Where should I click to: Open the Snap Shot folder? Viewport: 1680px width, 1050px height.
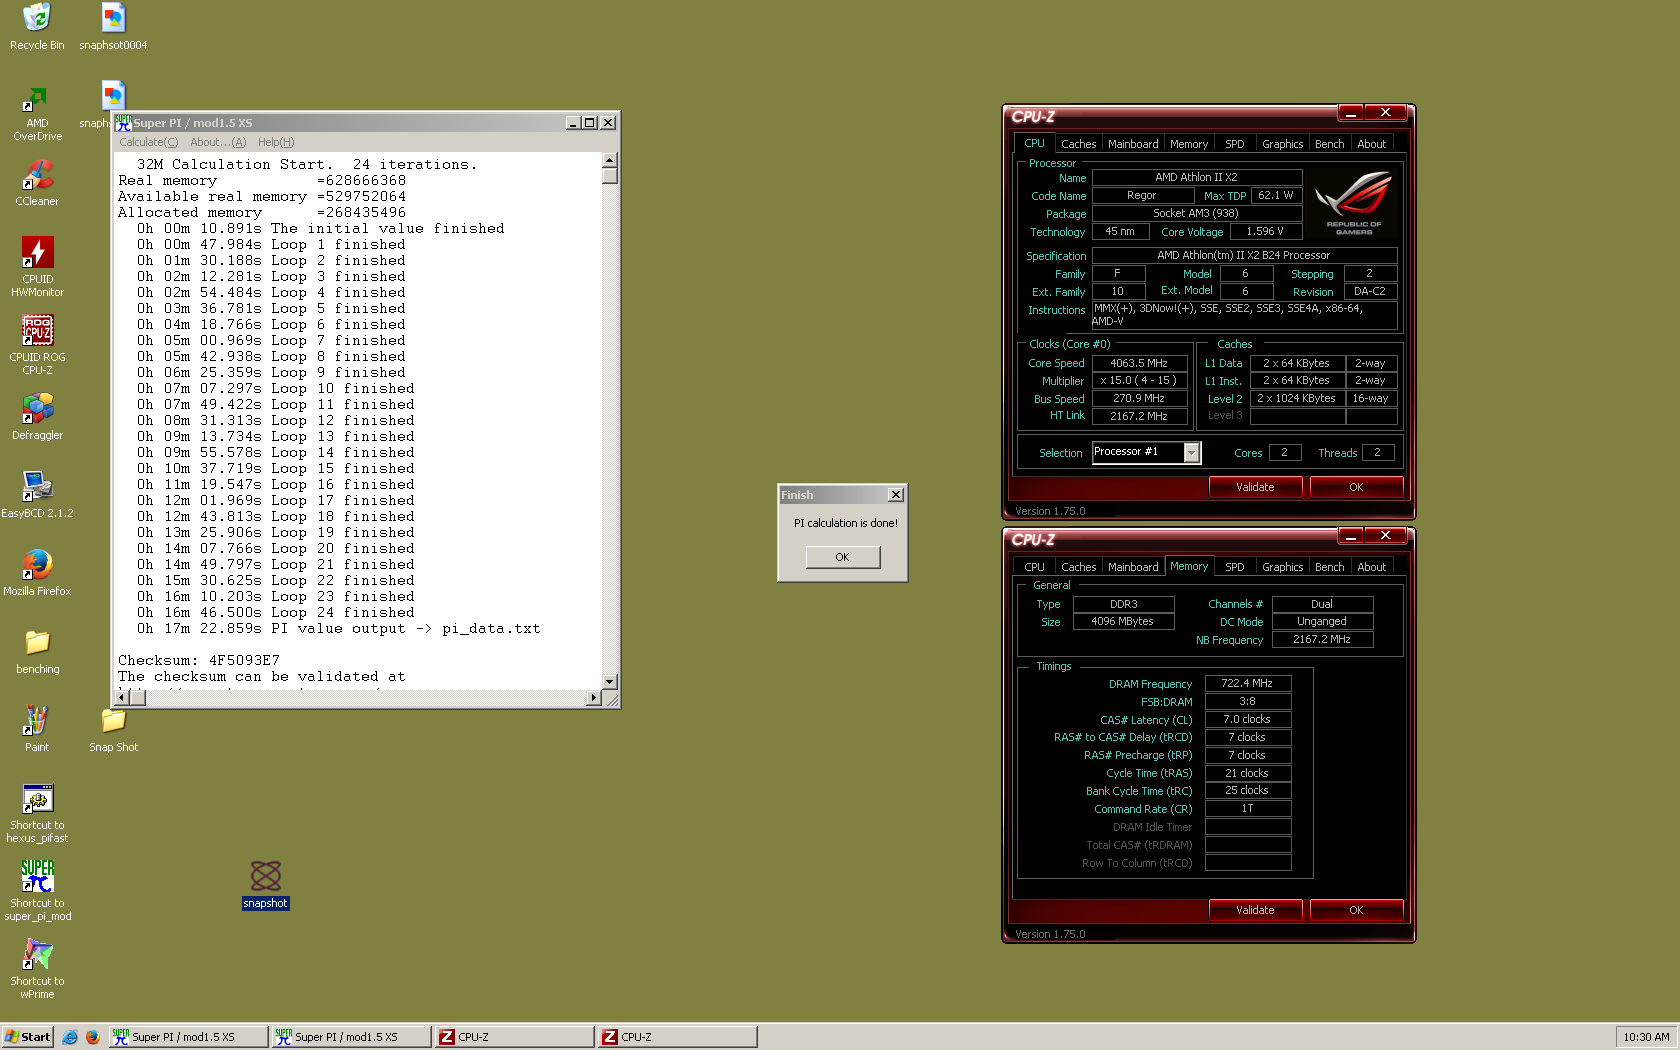(113, 729)
